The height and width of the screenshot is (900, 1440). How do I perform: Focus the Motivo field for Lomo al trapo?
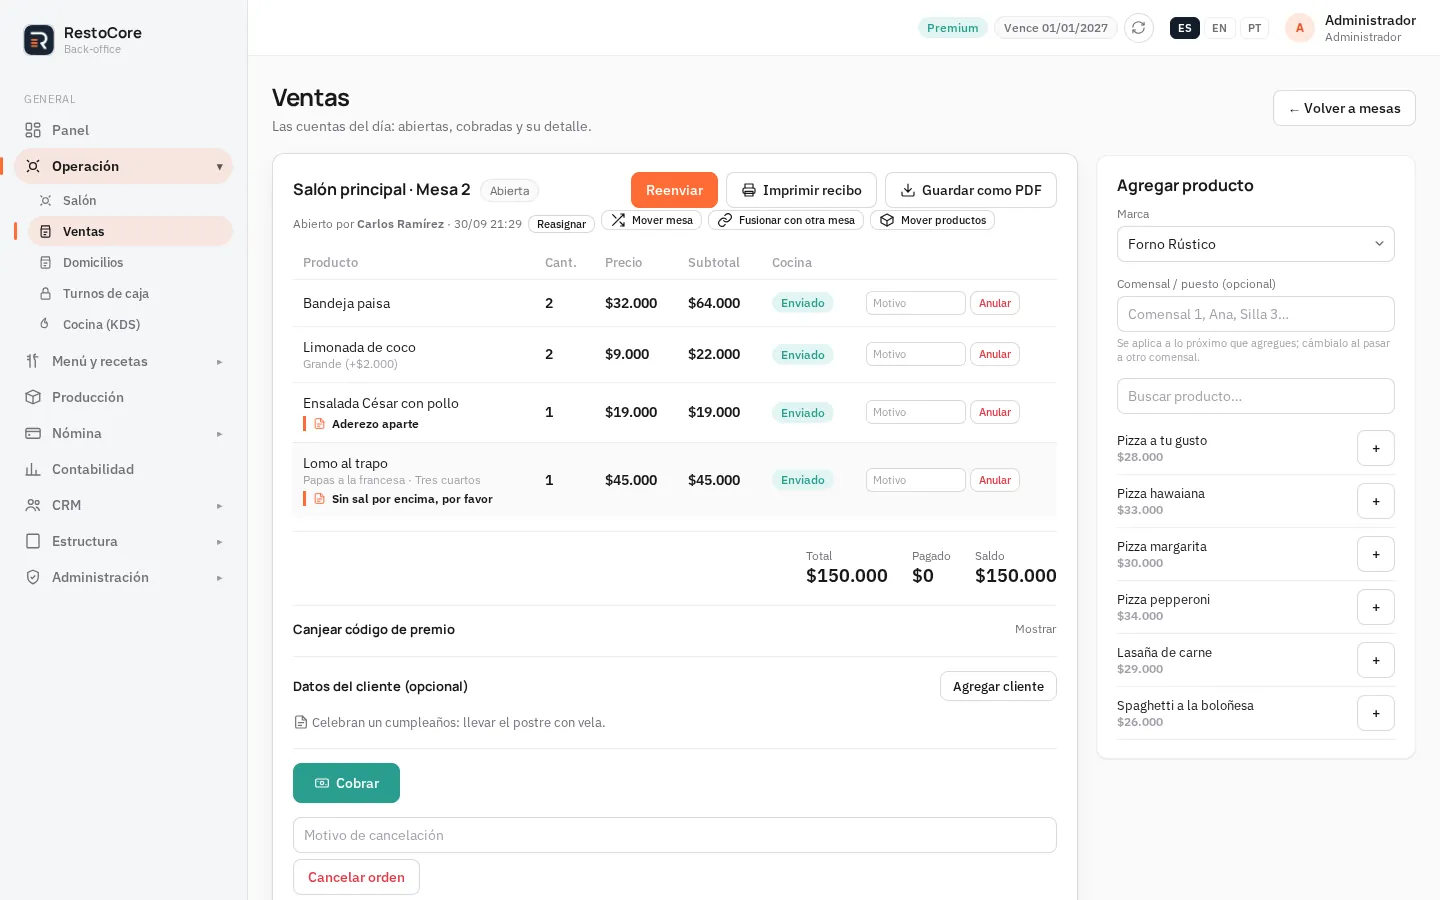click(916, 480)
